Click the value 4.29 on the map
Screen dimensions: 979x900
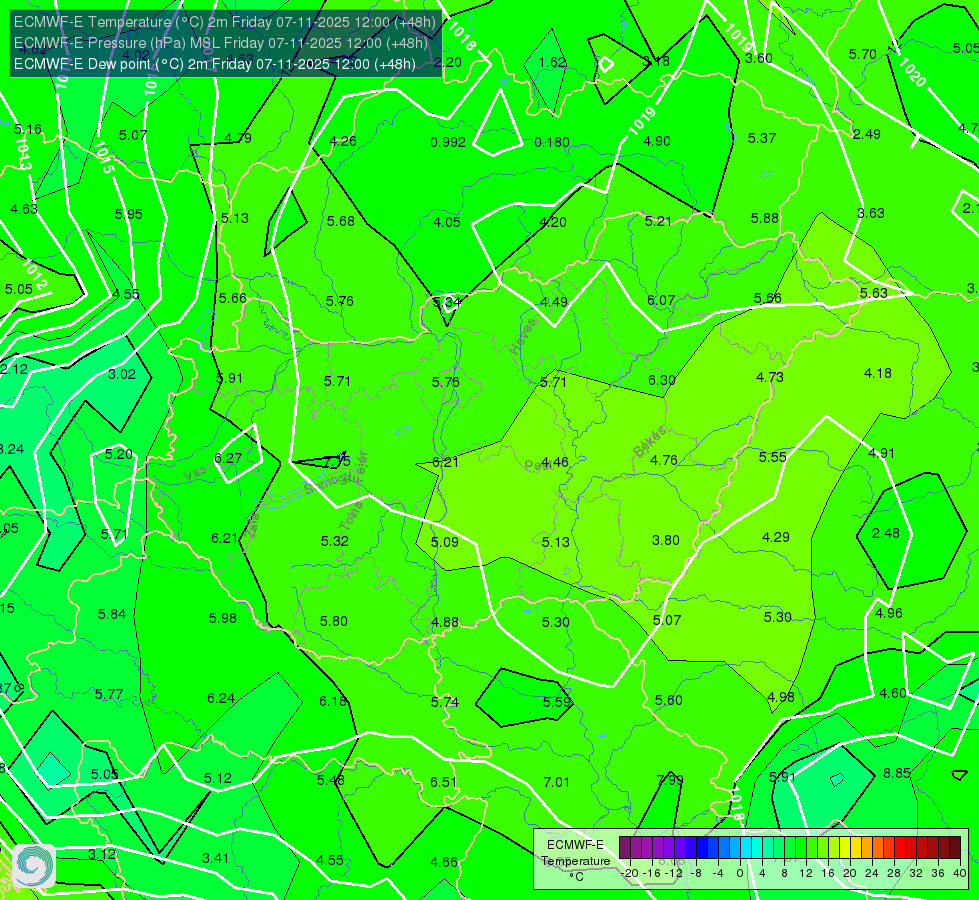776,537
